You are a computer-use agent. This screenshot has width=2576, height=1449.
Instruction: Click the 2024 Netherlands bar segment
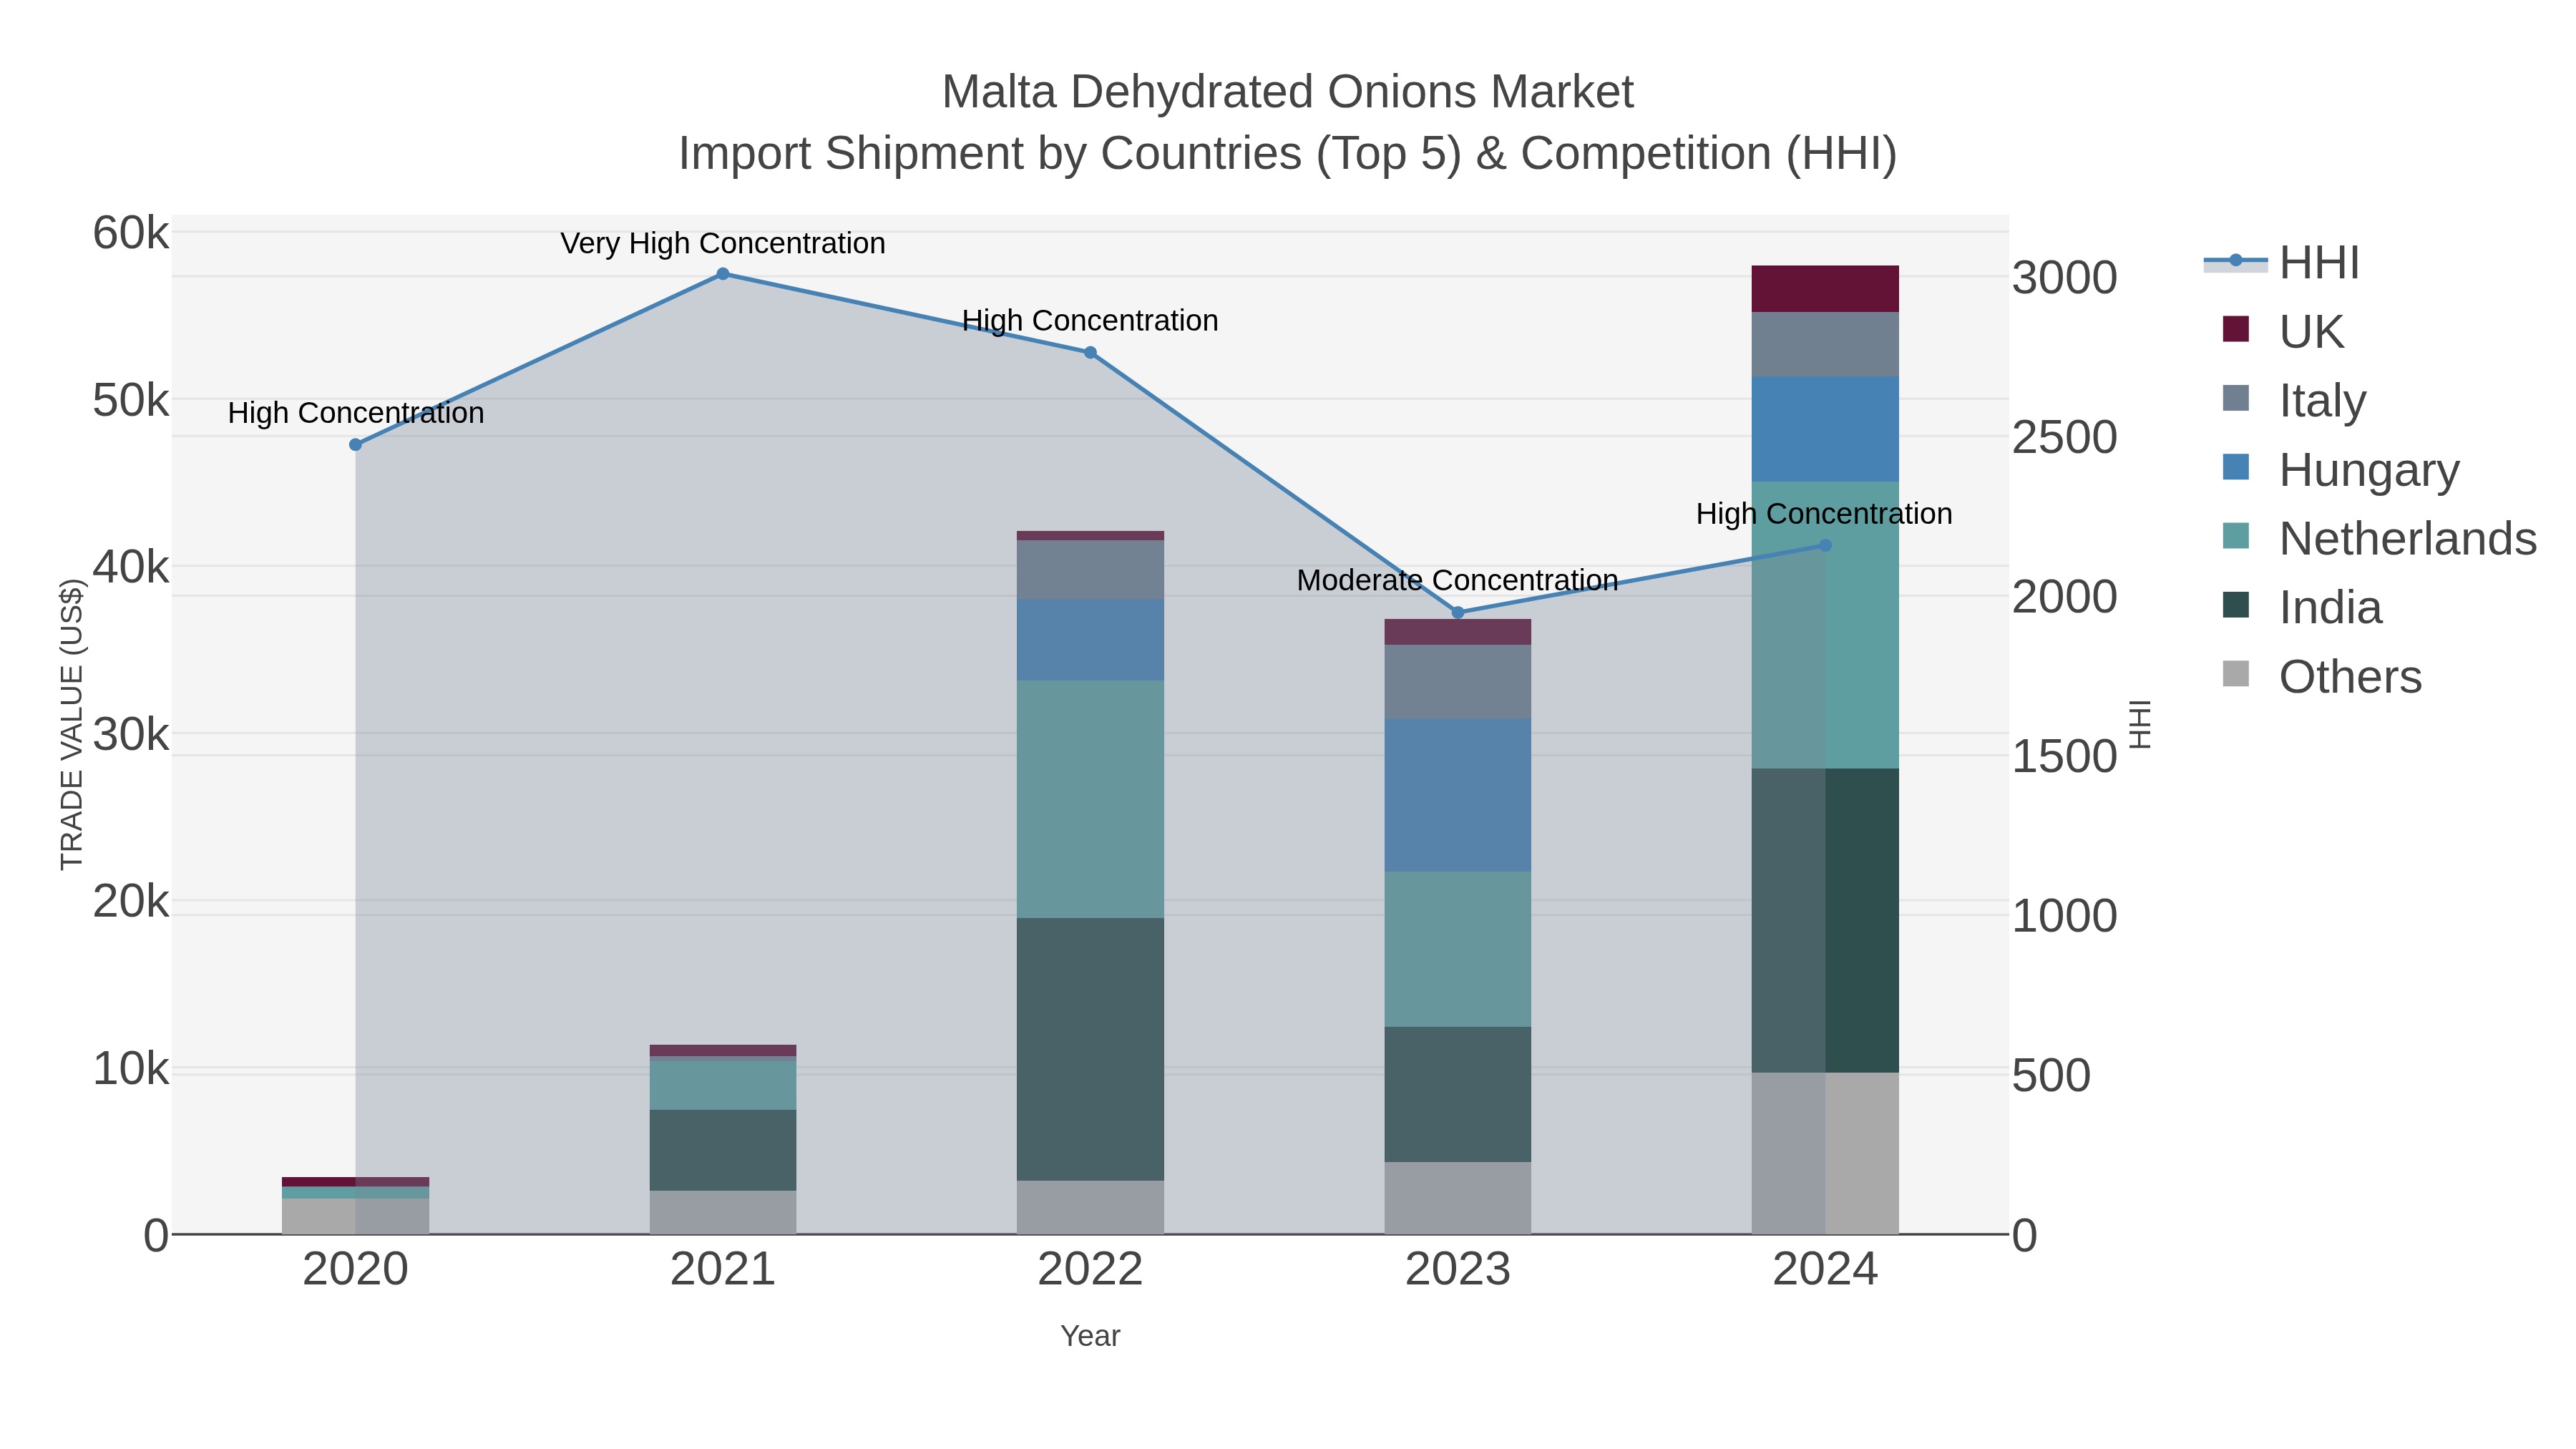pos(1825,625)
